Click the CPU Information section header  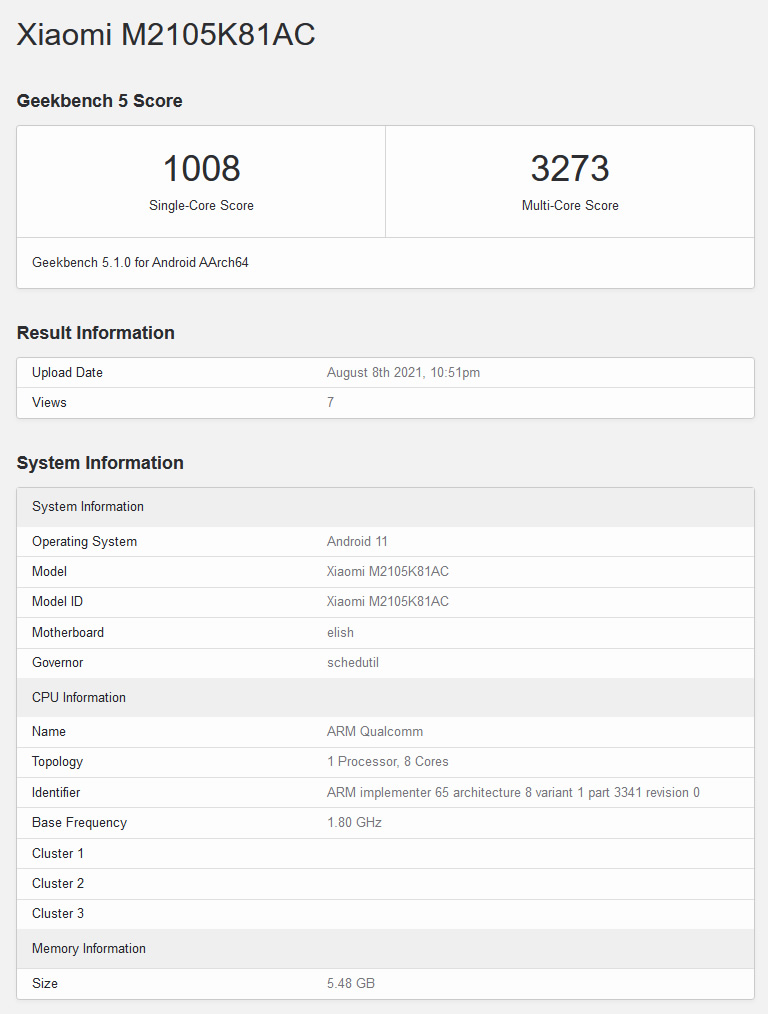[x=79, y=698]
